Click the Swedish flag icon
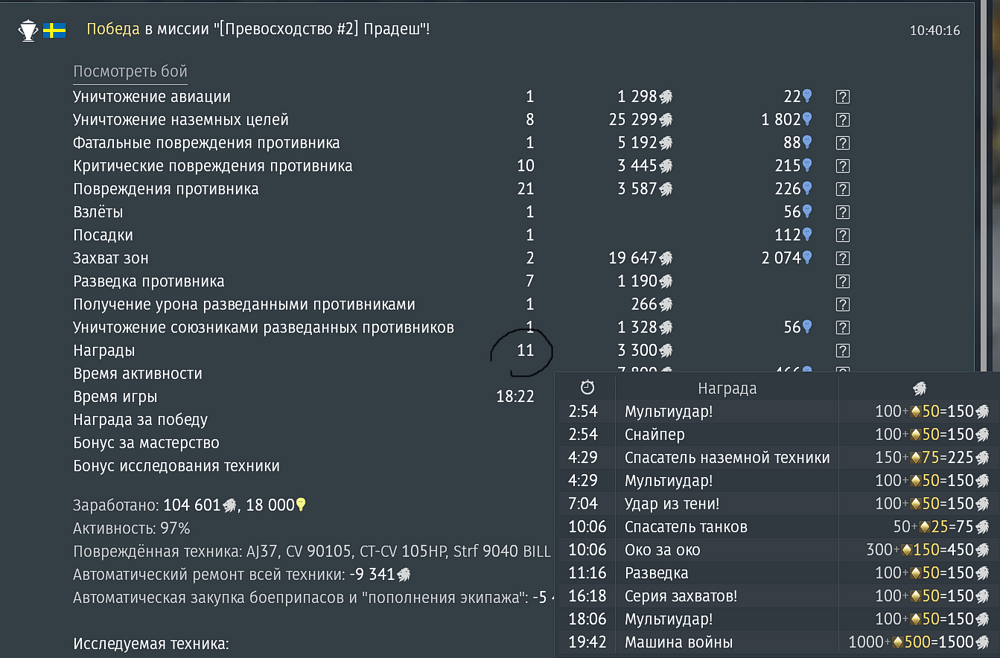The image size is (1000, 658). point(54,31)
